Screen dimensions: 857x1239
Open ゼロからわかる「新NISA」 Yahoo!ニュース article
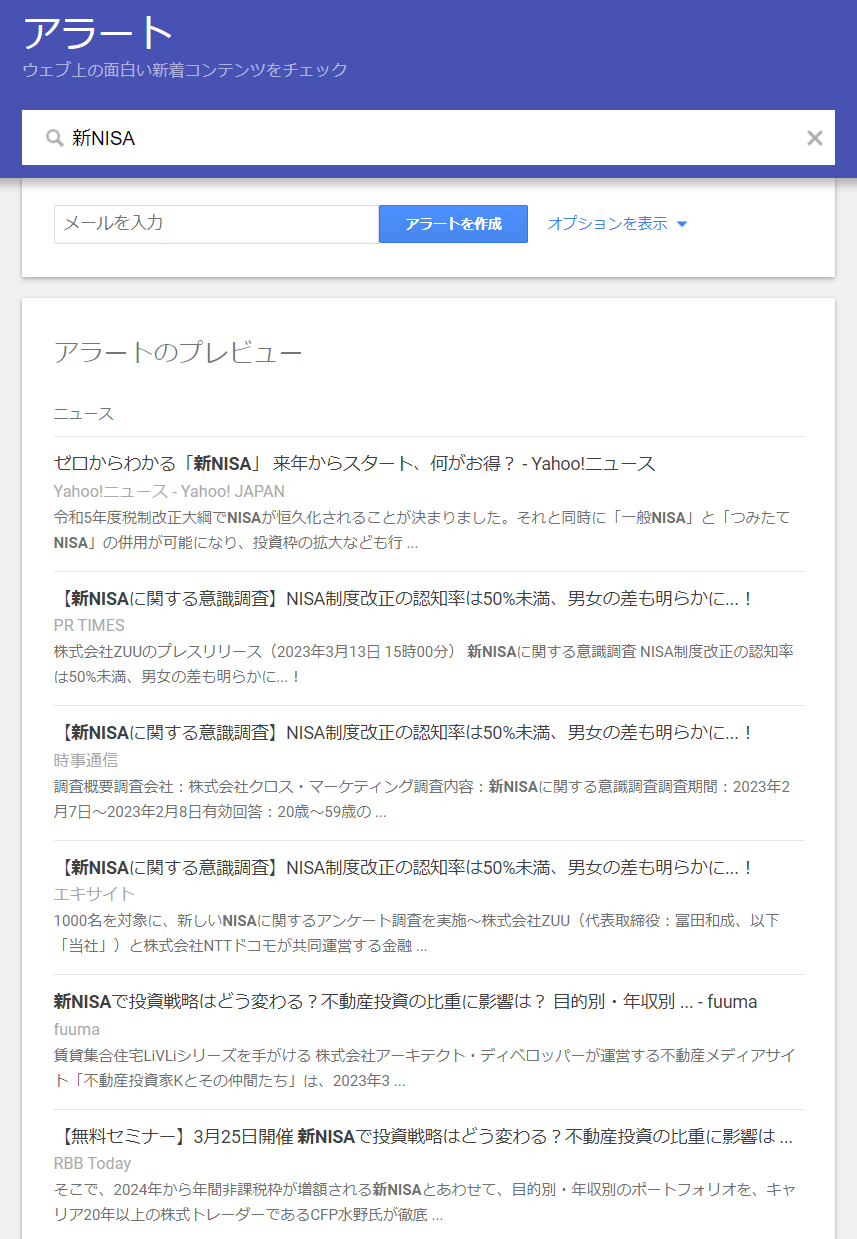coord(354,464)
